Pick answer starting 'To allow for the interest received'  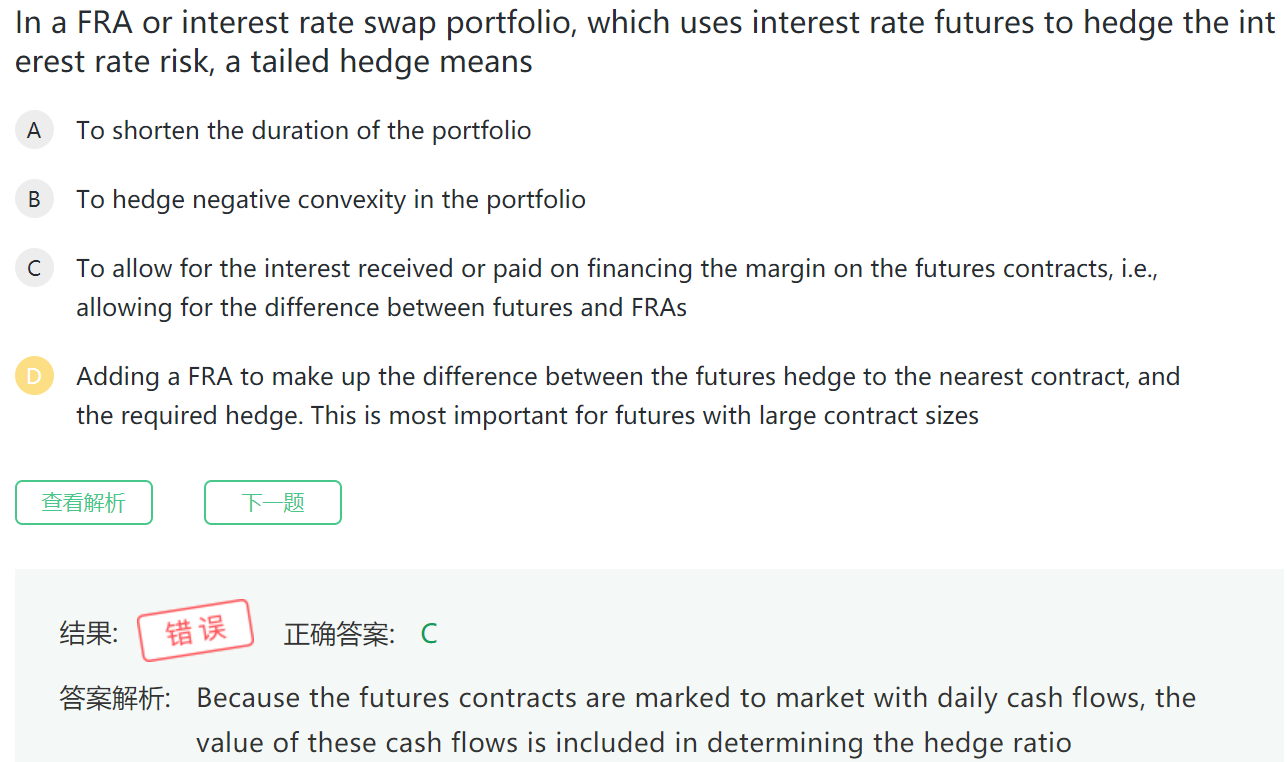click(616, 269)
